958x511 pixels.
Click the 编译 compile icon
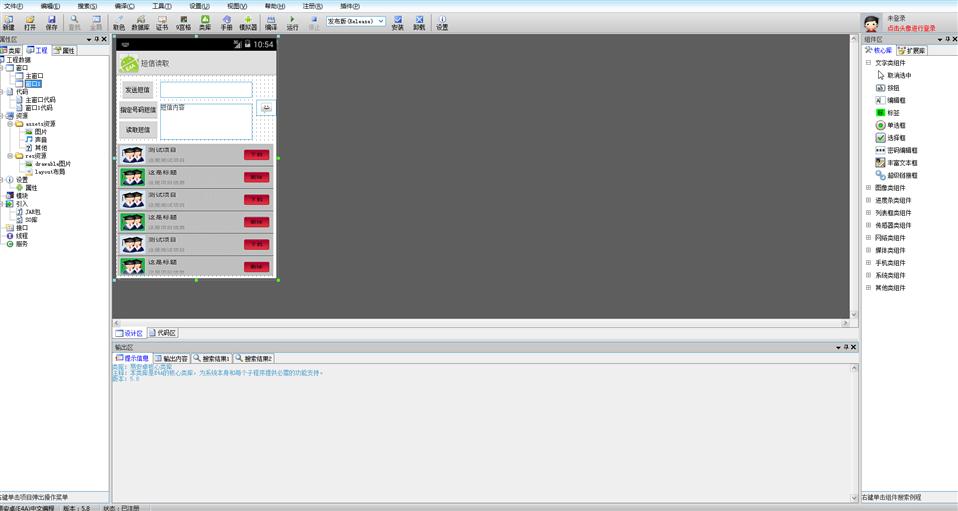271,22
